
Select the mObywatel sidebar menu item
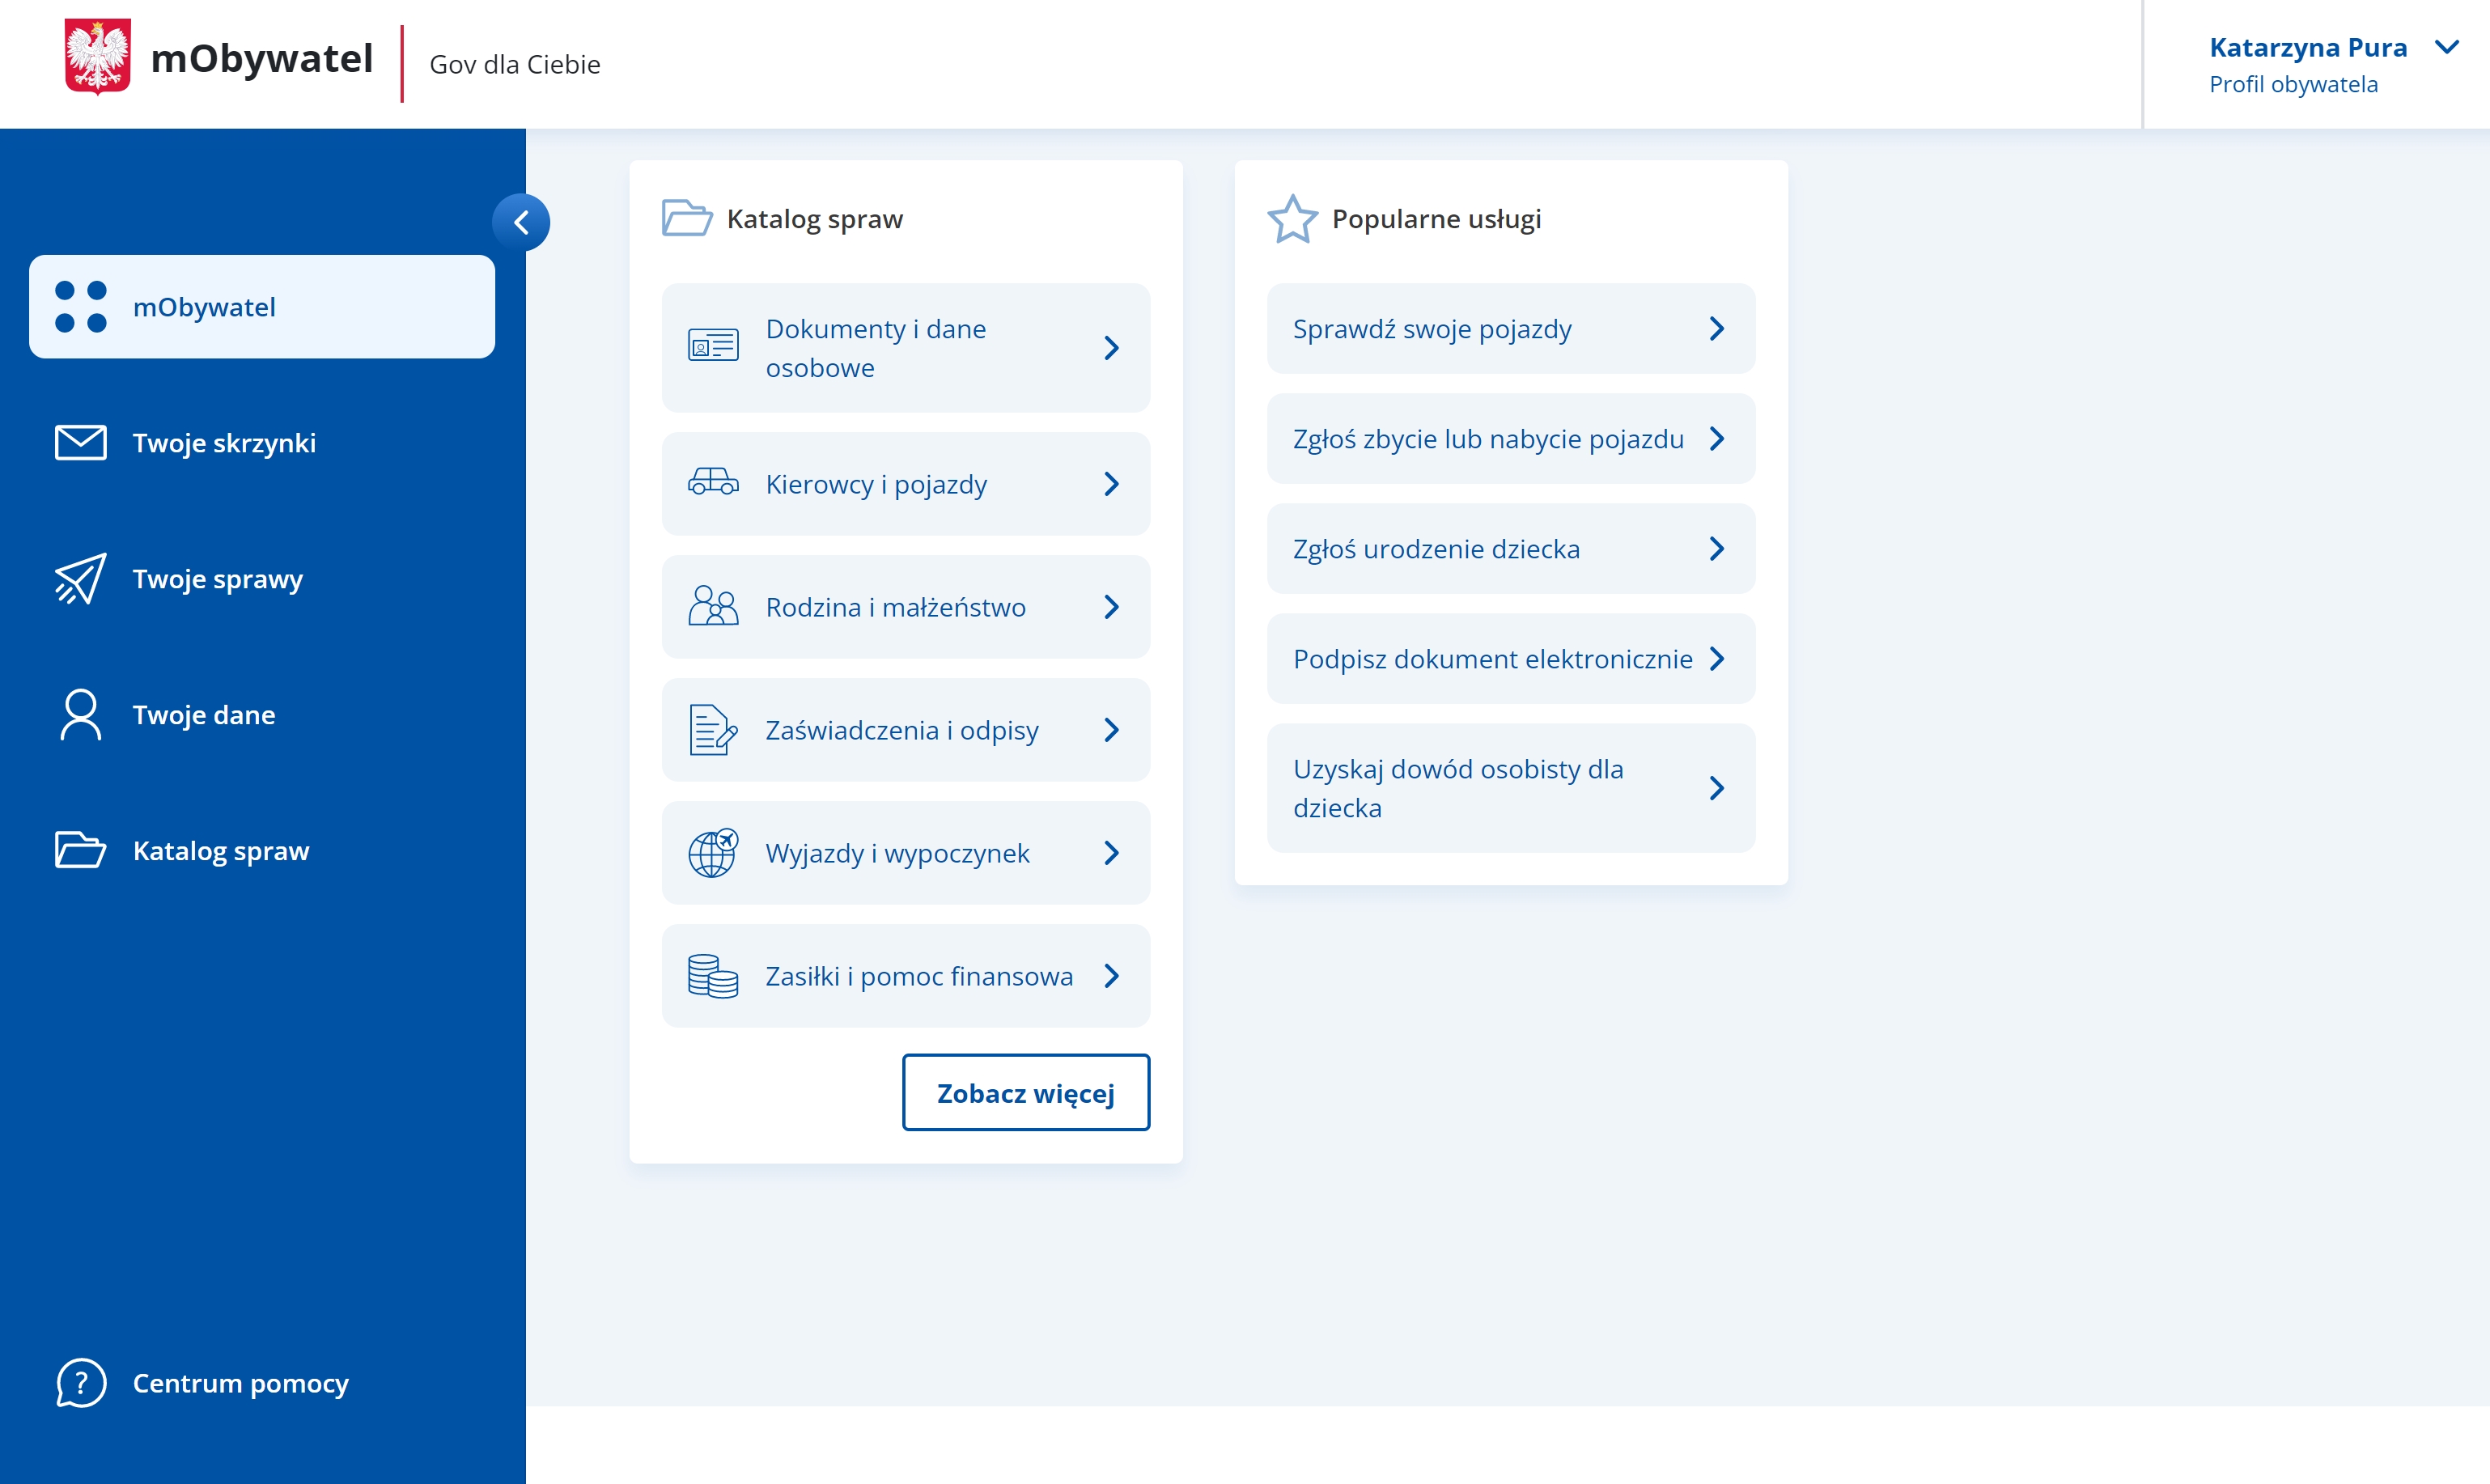tap(262, 306)
